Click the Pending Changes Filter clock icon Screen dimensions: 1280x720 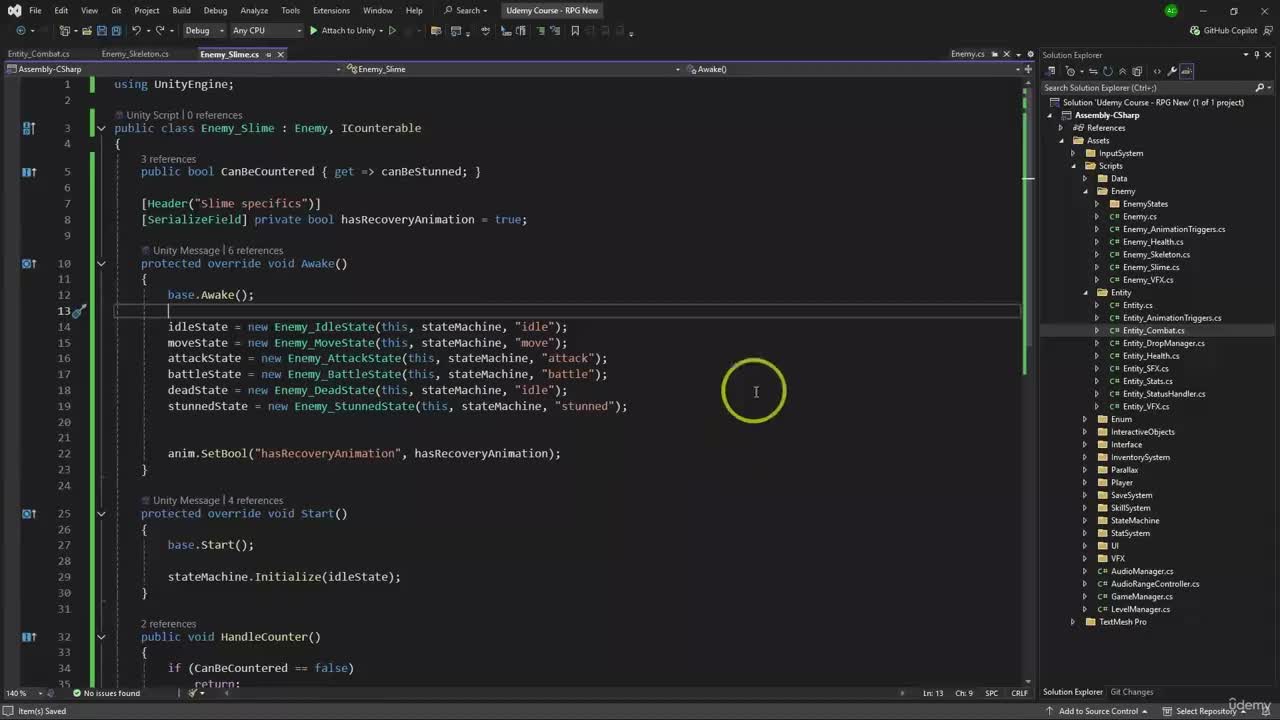[1070, 71]
